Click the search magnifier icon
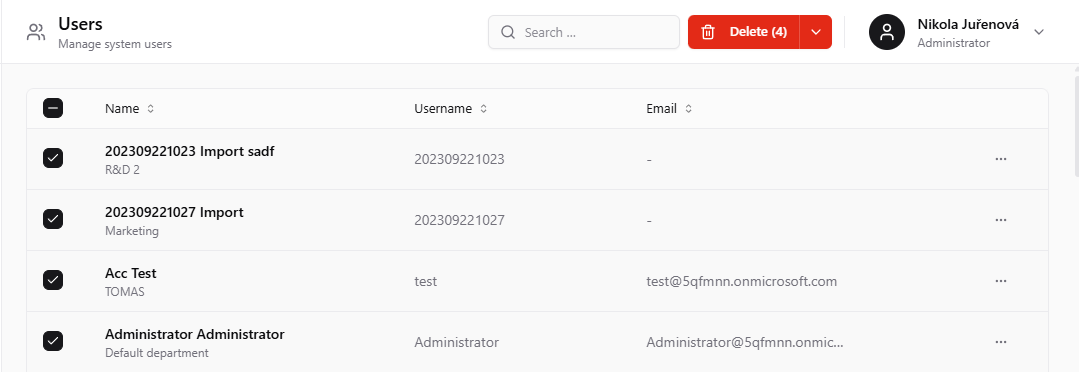This screenshot has height=372, width=1079. [508, 32]
